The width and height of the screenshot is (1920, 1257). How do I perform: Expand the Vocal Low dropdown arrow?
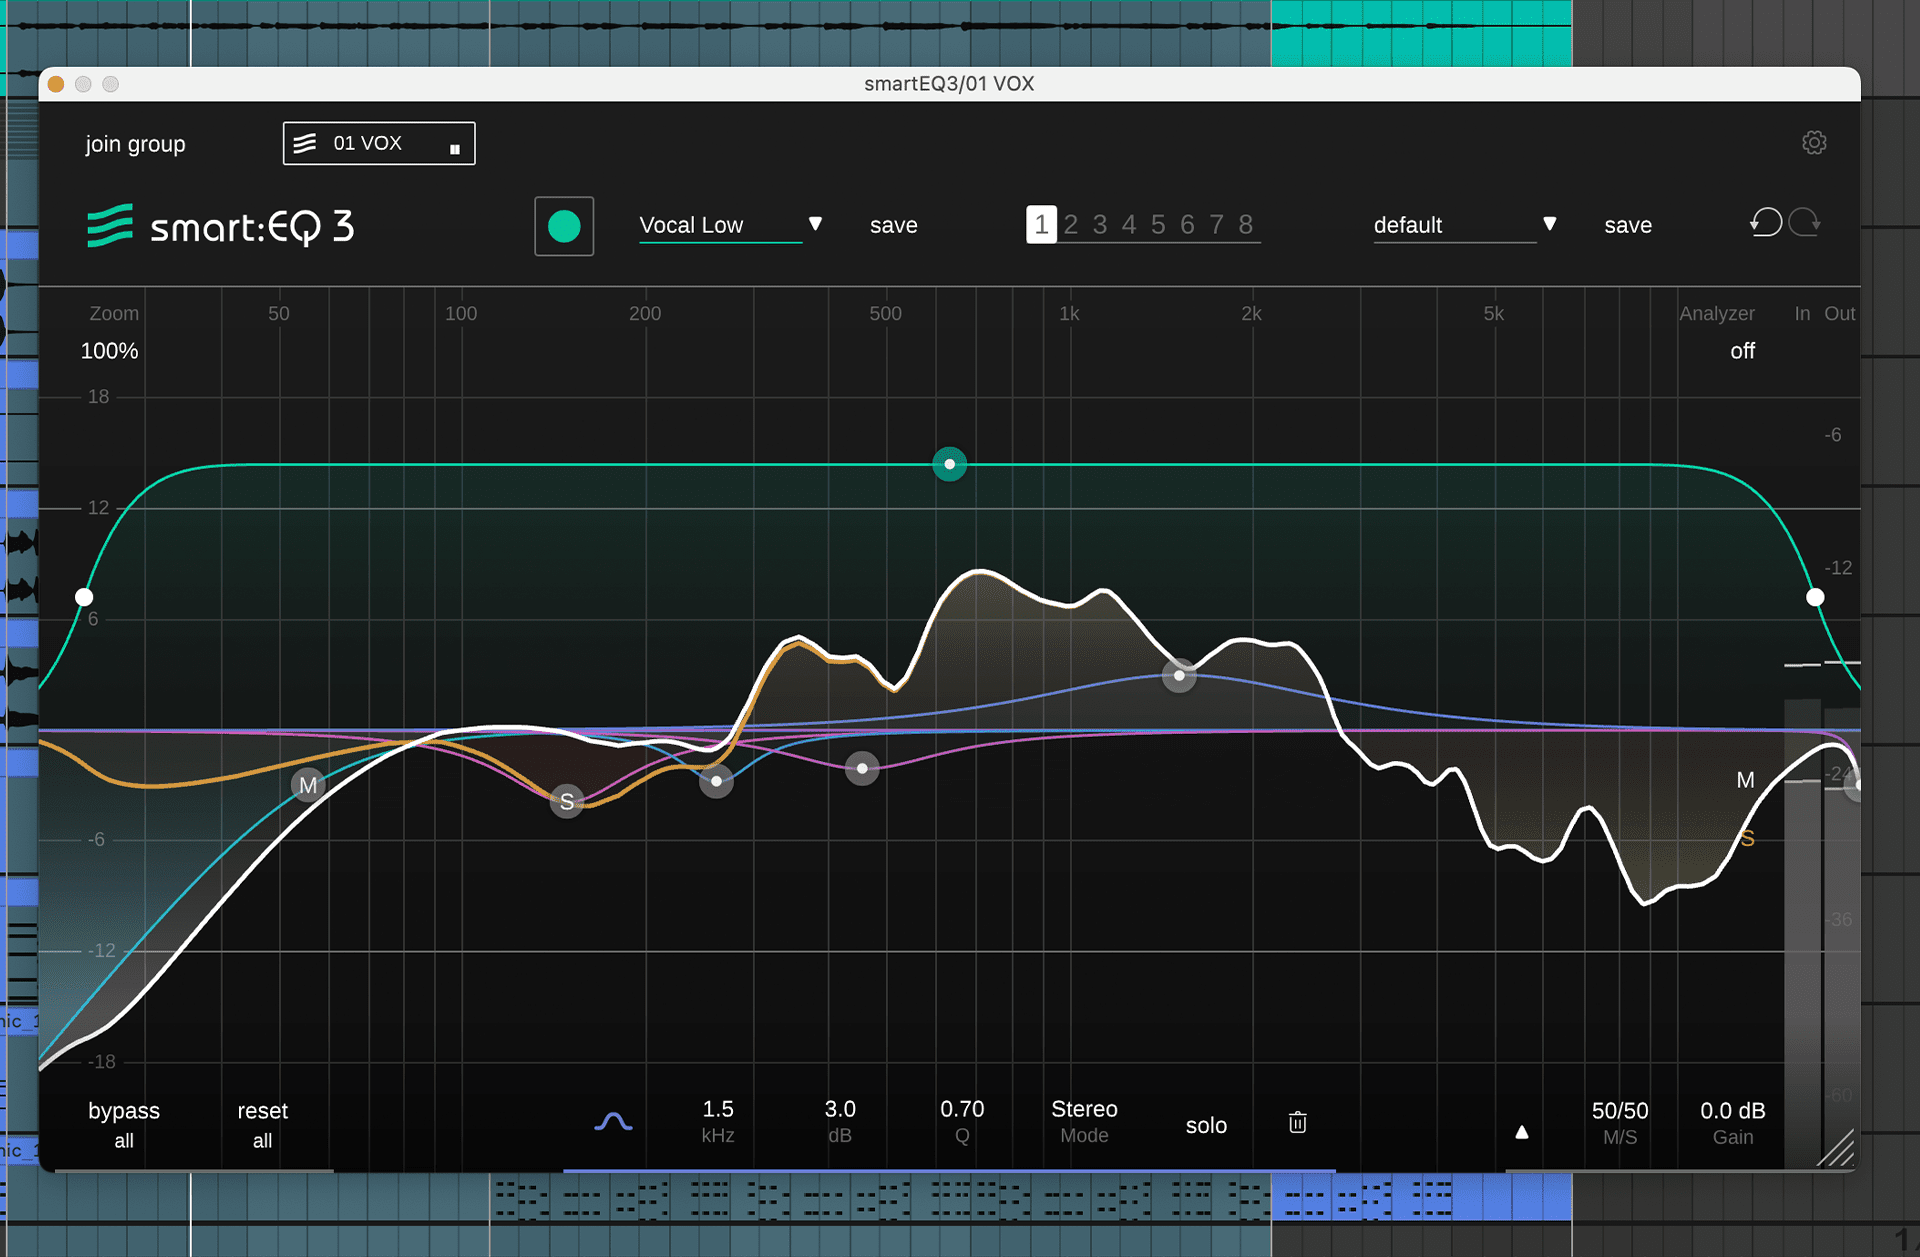[816, 224]
